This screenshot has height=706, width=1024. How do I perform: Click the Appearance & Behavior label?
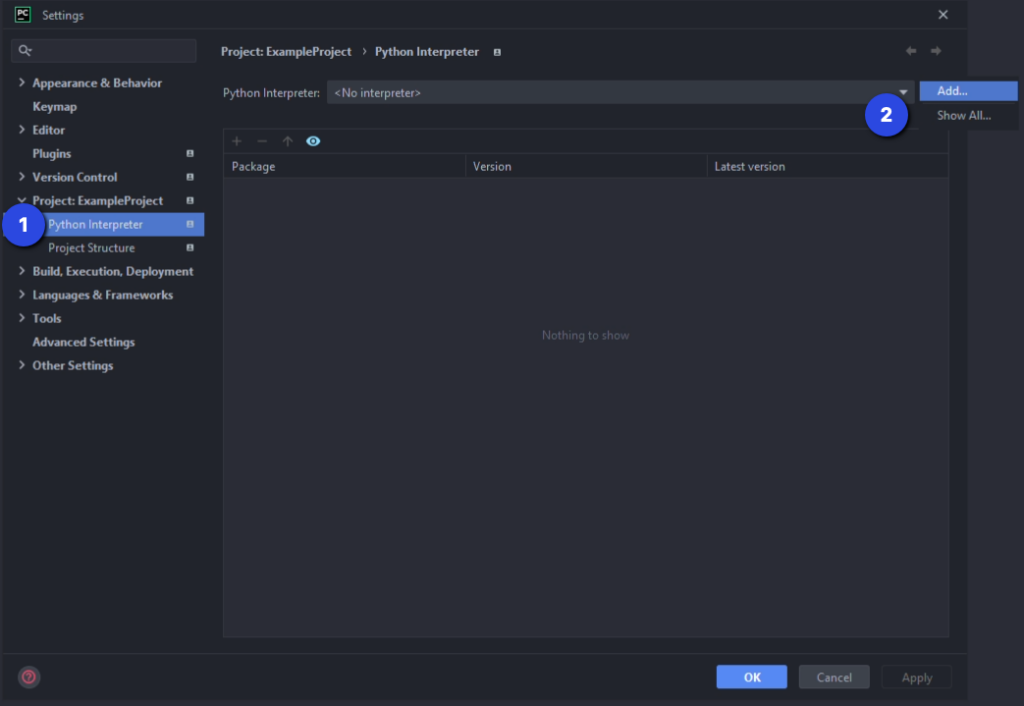[x=97, y=83]
